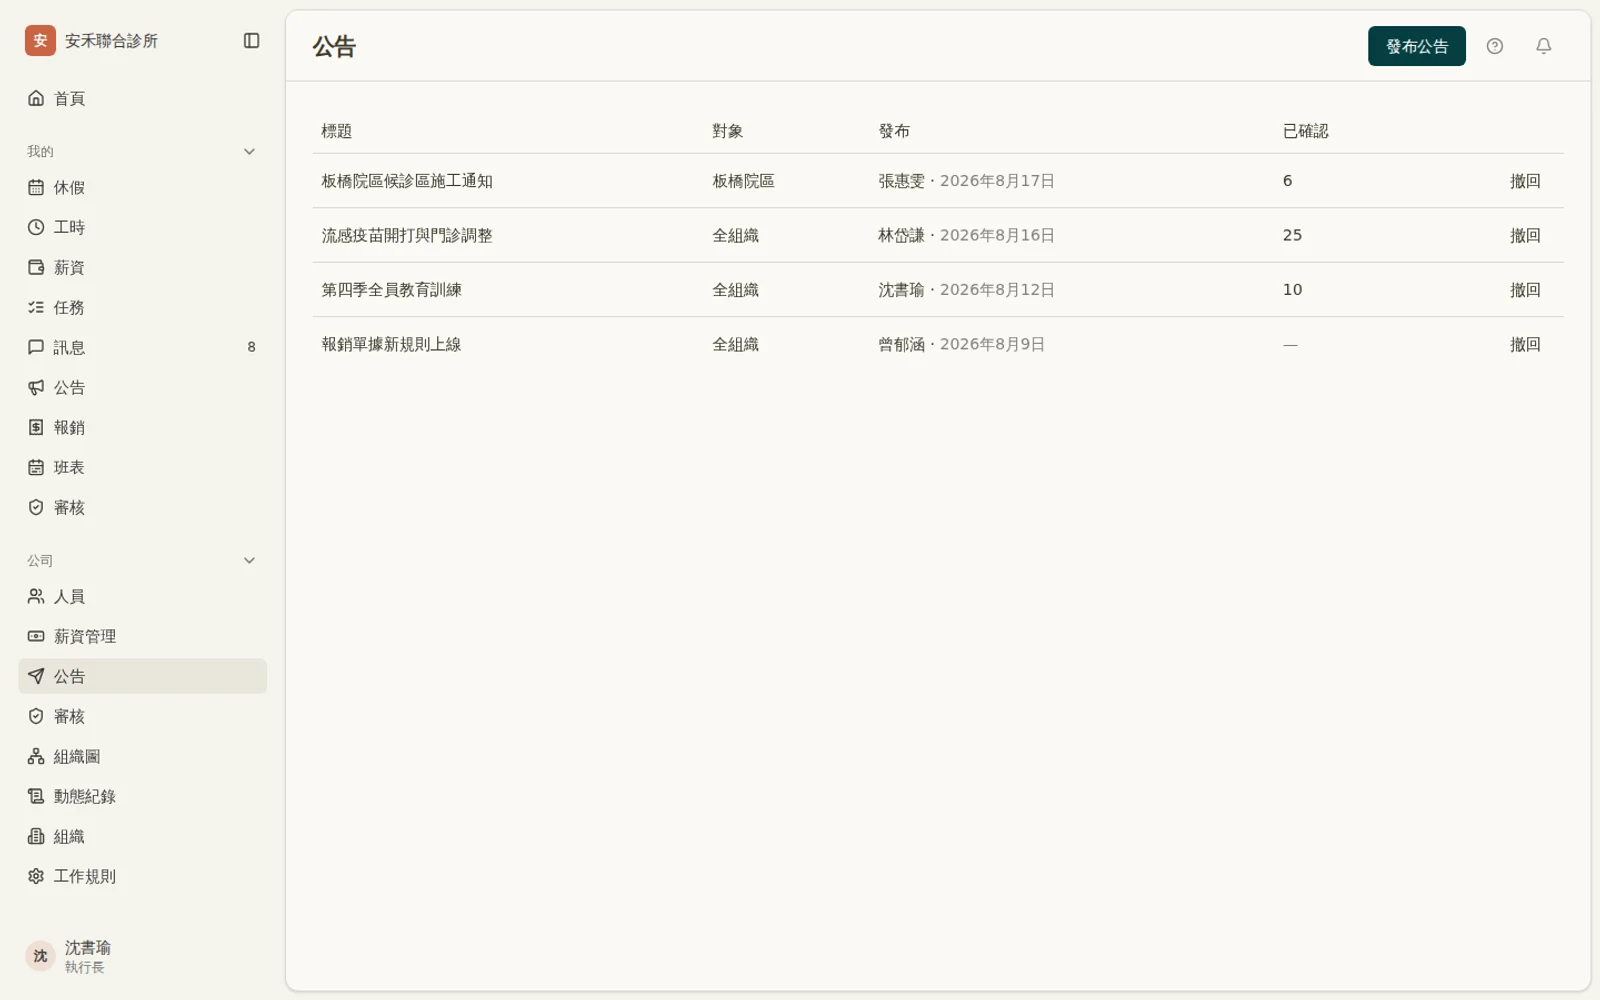Open 審核 under the 我的 section
Screen dimensions: 1600x1000
[x=142, y=507]
